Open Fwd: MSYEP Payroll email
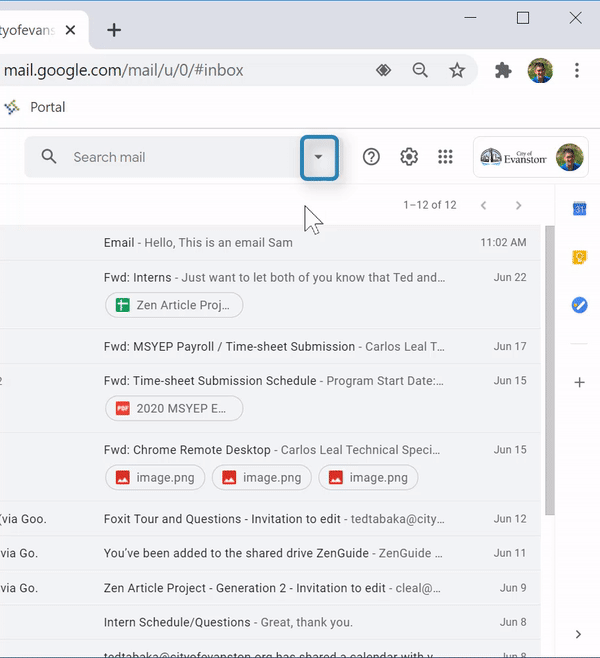 point(270,346)
